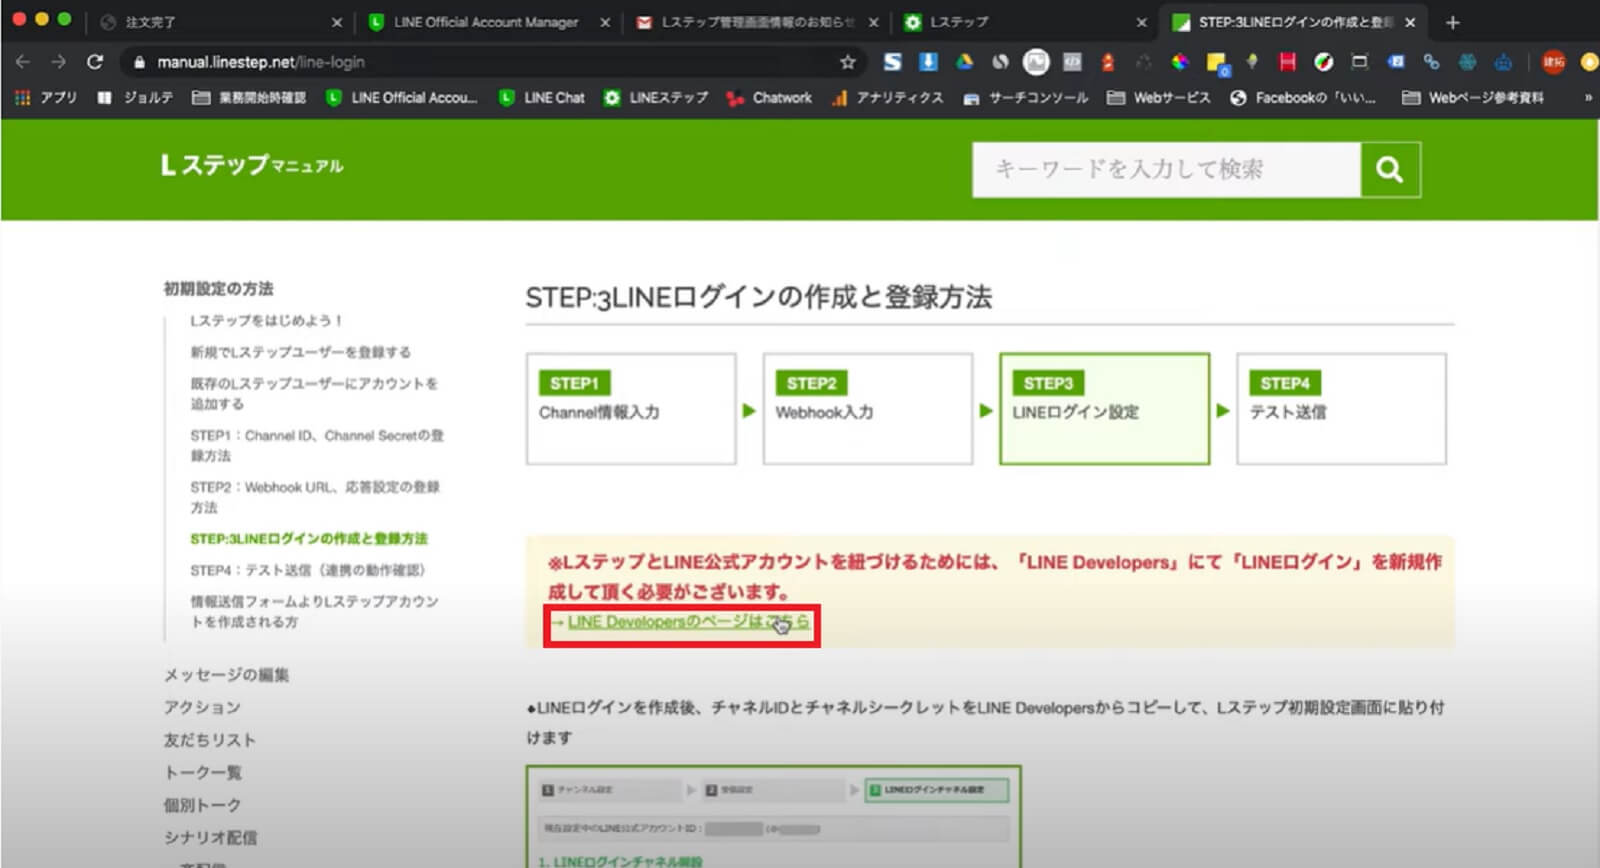The width and height of the screenshot is (1600, 868).
Task: Open the Webページ参考資料 bookmark folder
Action: tap(1473, 97)
